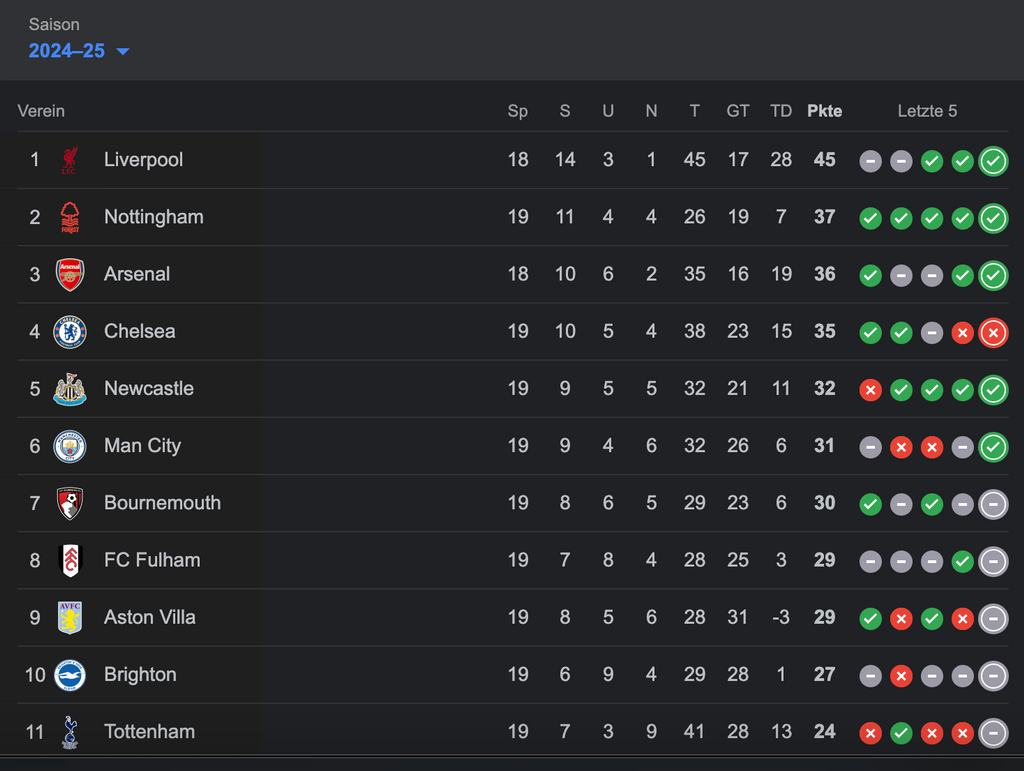Click the Letzte 5 column header

(927, 111)
